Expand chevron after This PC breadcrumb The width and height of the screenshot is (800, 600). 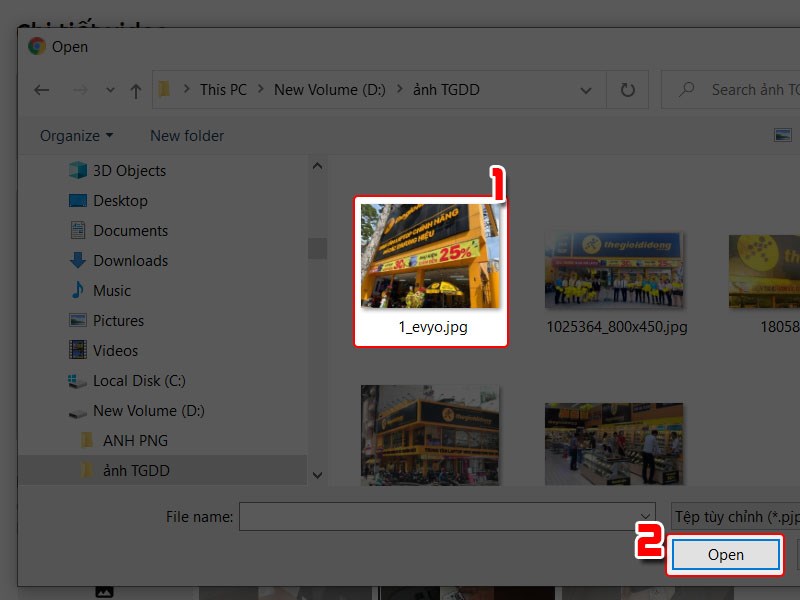pos(261,89)
